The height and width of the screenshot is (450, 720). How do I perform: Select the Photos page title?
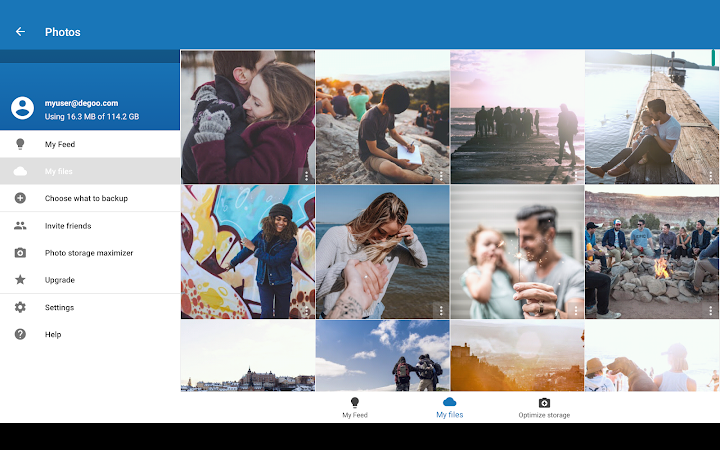coord(62,32)
